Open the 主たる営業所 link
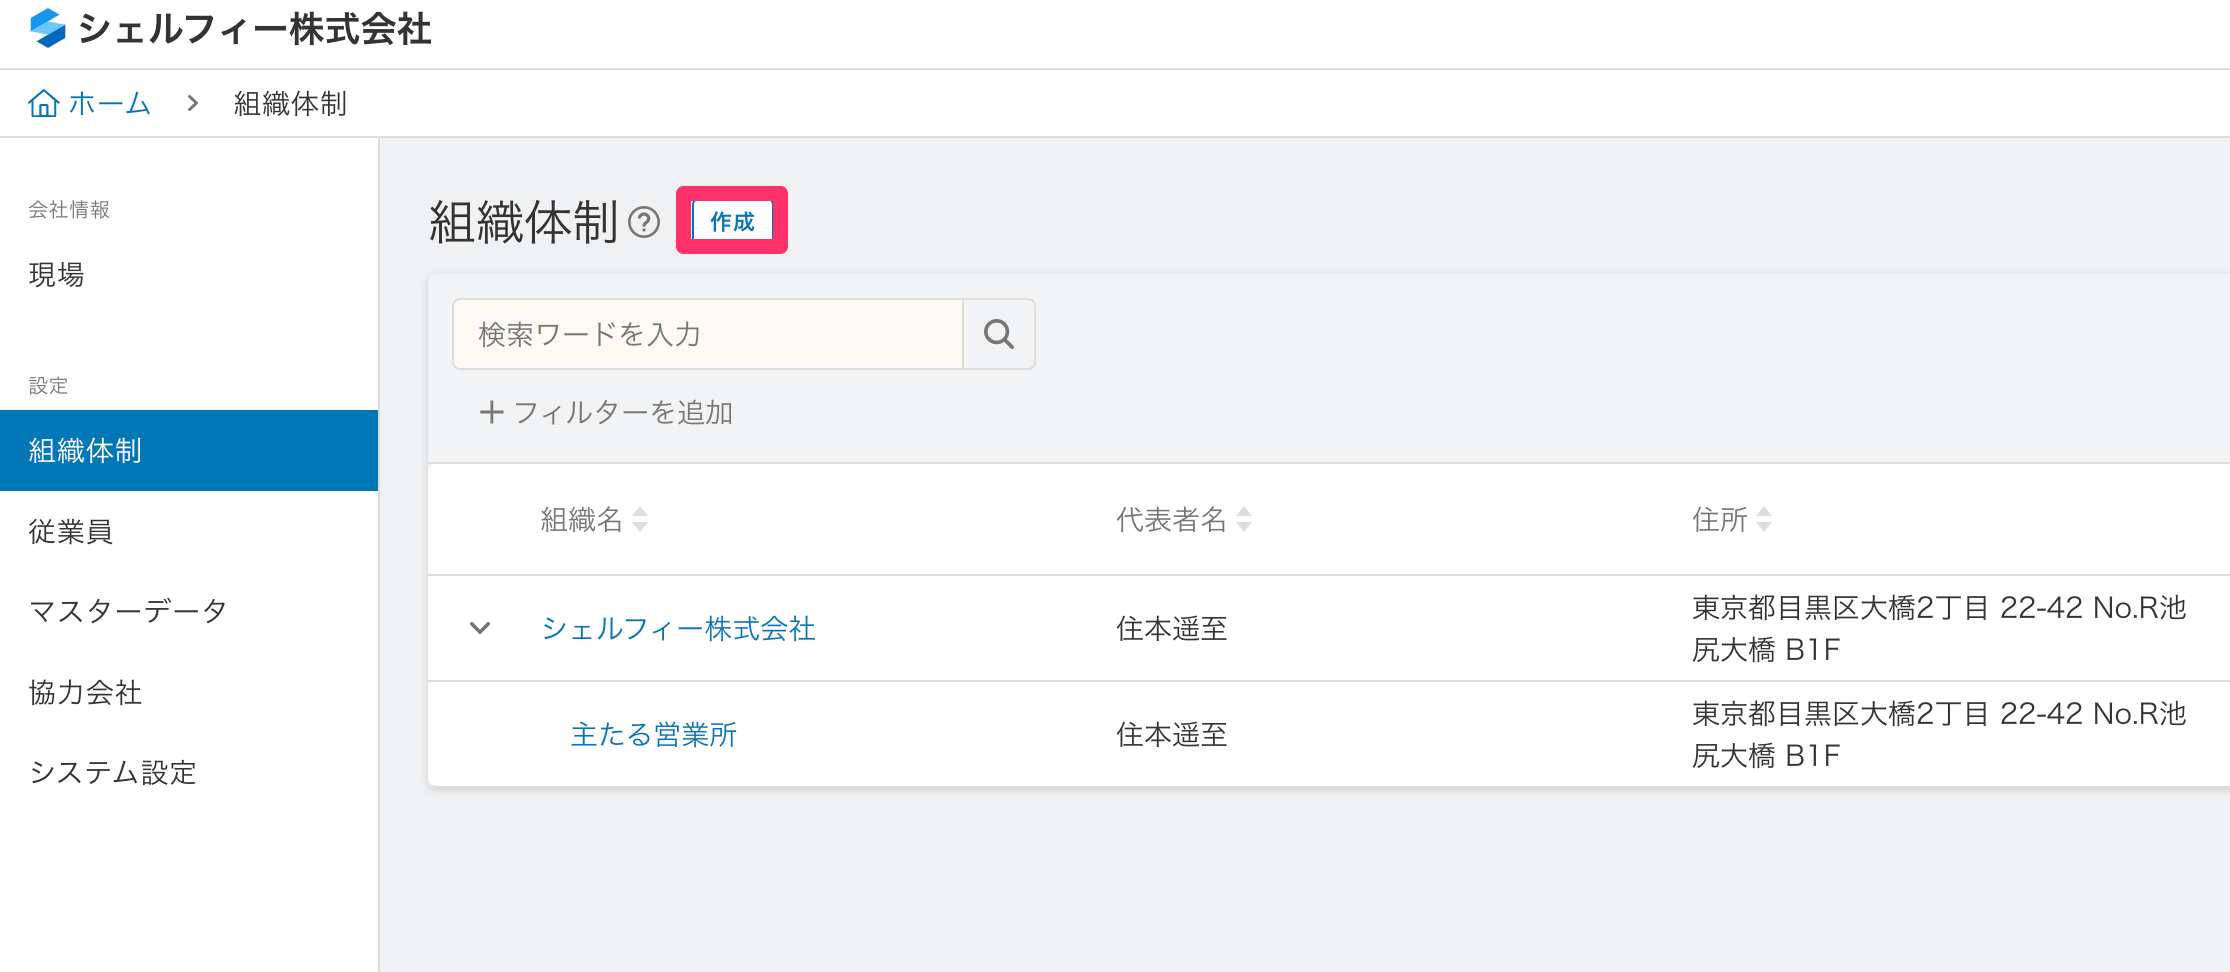Image resolution: width=2230 pixels, height=972 pixels. [653, 734]
